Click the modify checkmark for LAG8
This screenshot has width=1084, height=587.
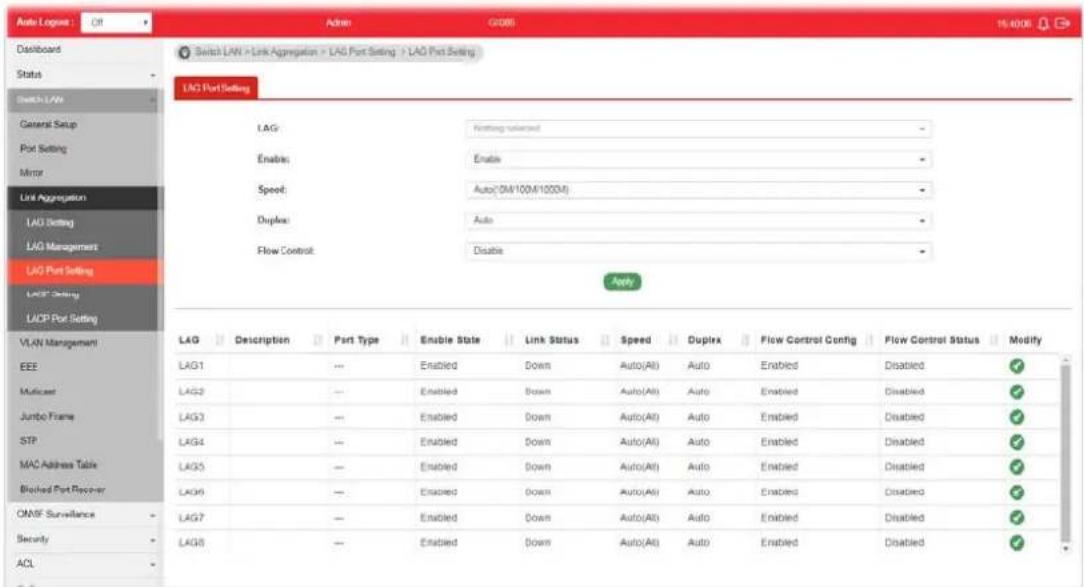point(1016,543)
